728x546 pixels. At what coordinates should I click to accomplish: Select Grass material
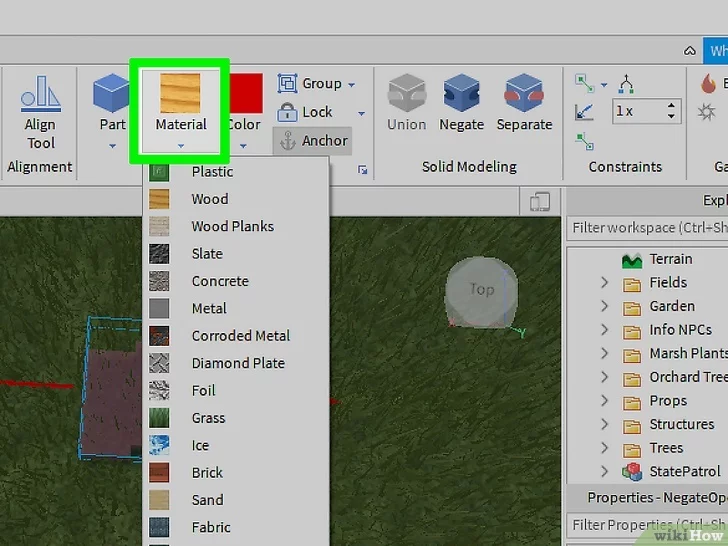[x=236, y=418]
